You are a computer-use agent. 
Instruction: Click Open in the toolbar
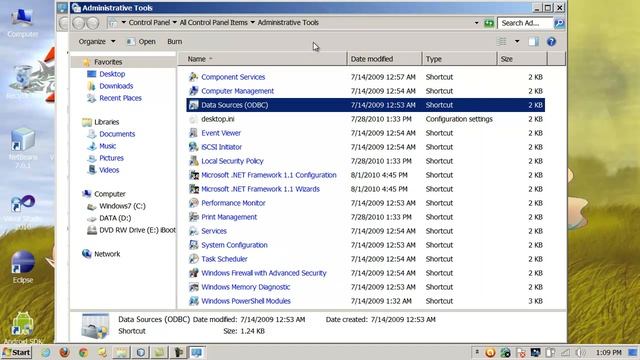(141, 41)
